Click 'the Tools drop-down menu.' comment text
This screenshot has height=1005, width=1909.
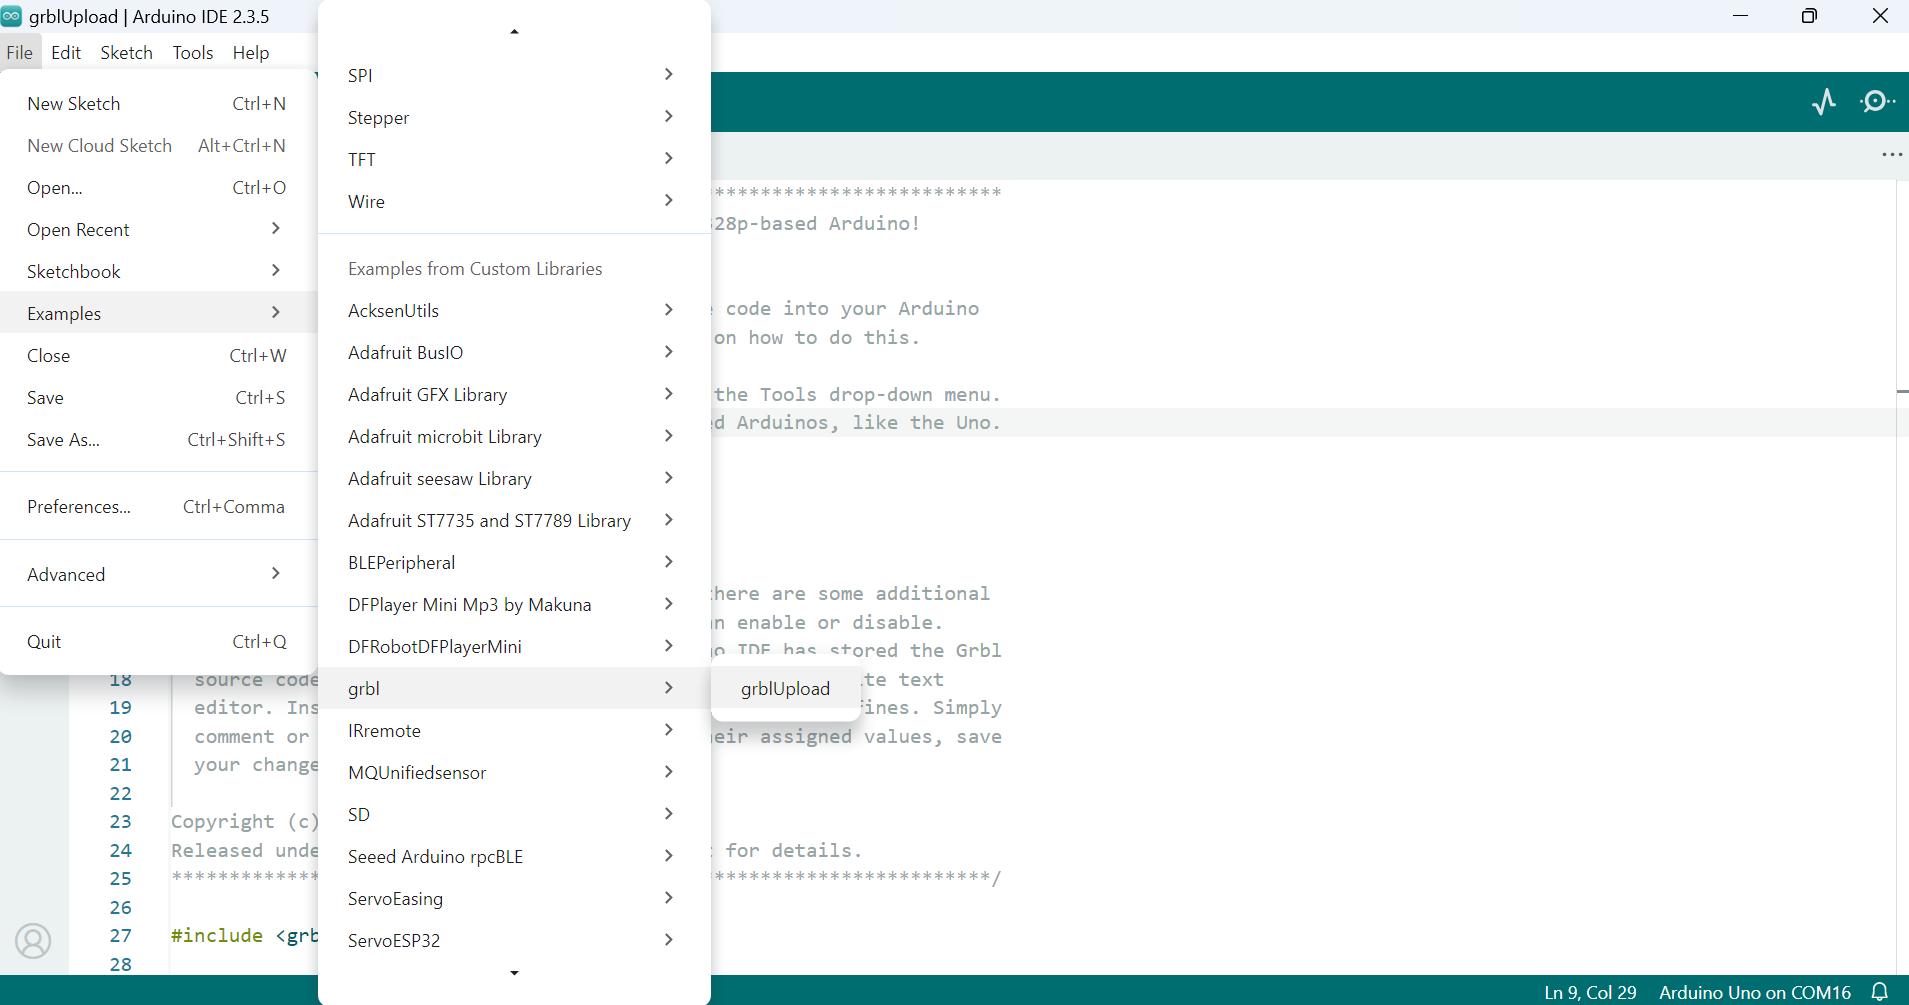click(857, 395)
